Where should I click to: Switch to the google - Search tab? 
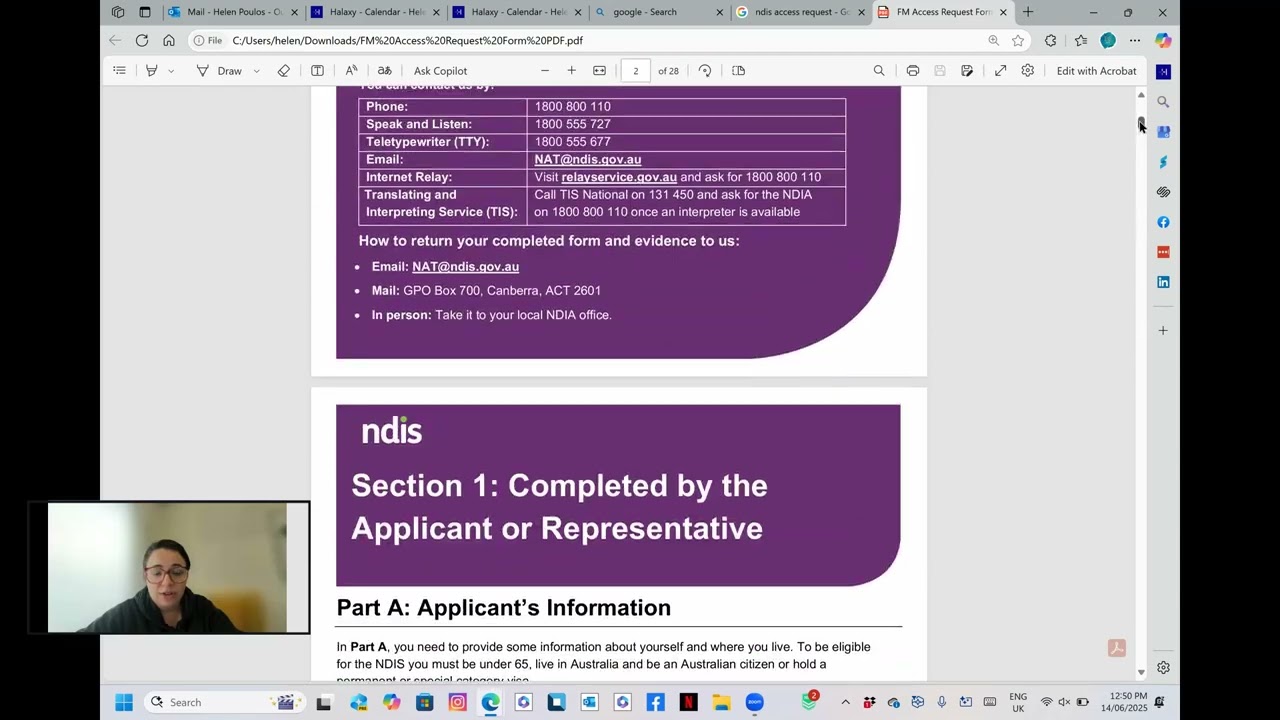tap(658, 12)
